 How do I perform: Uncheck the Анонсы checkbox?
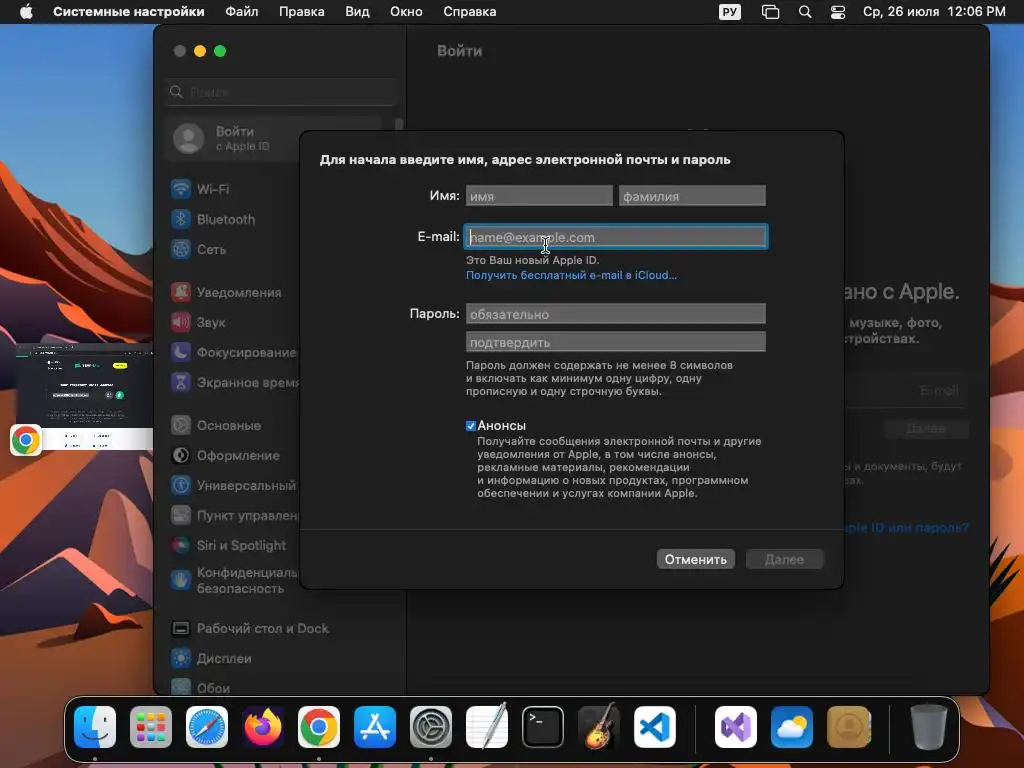tap(470, 426)
